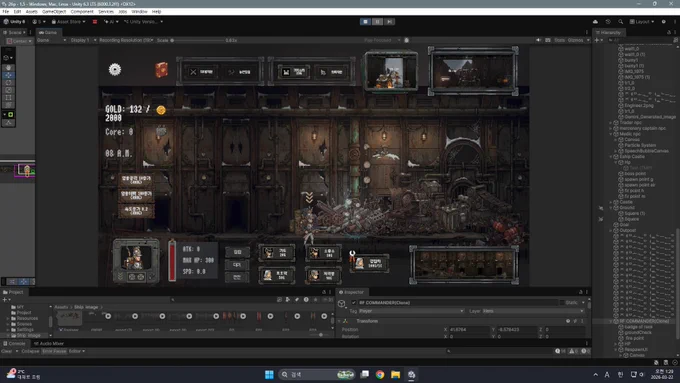Viewport: 680px width, 383px height.
Task: Select the Hand view tool in Scene toolbar
Action: (x=8, y=68)
